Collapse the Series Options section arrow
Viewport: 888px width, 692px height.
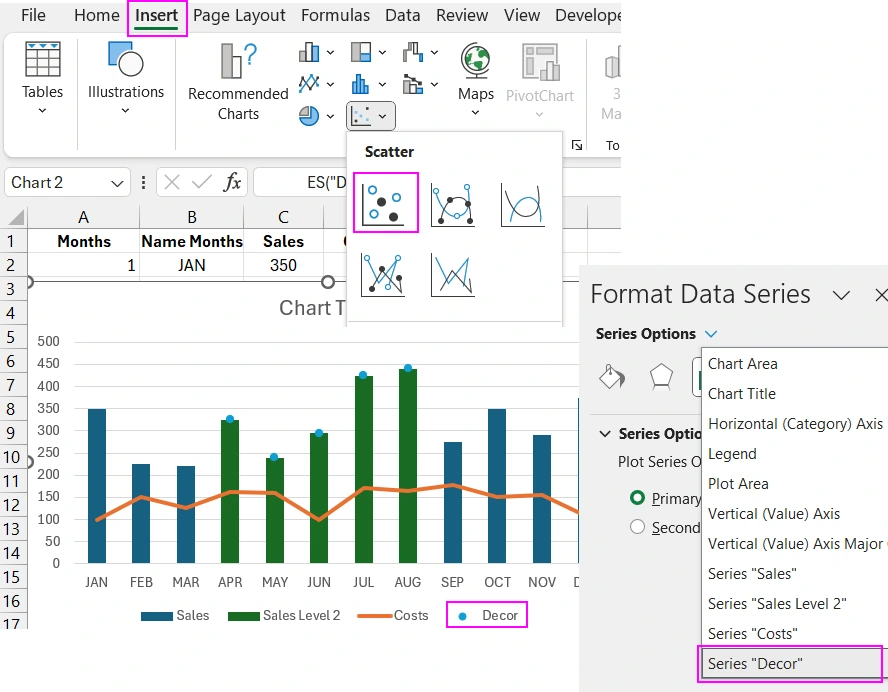point(604,434)
